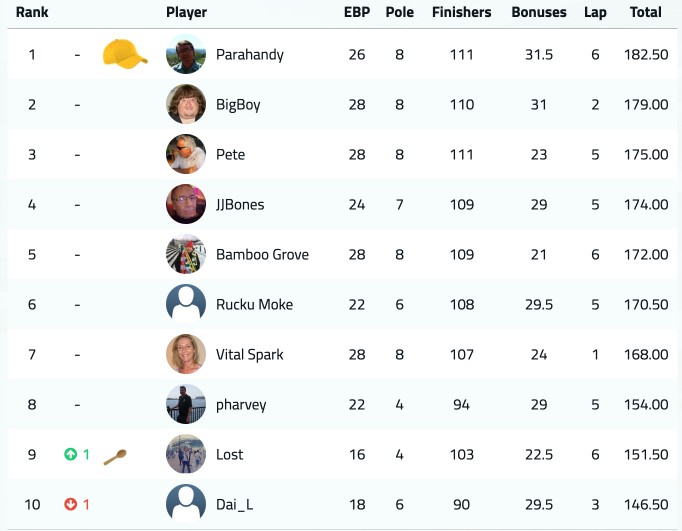
Task: Click the Bonuses column header
Action: pos(539,12)
